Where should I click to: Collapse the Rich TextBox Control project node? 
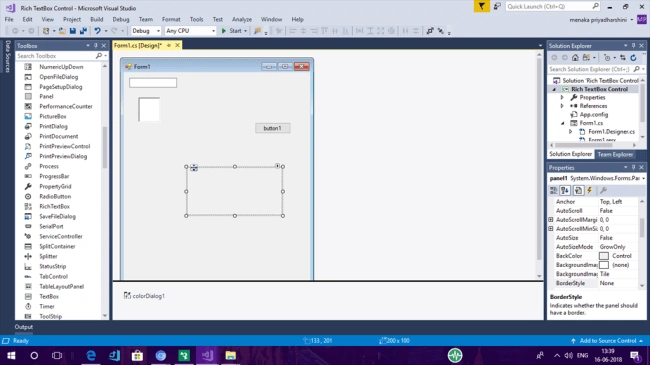[554, 89]
